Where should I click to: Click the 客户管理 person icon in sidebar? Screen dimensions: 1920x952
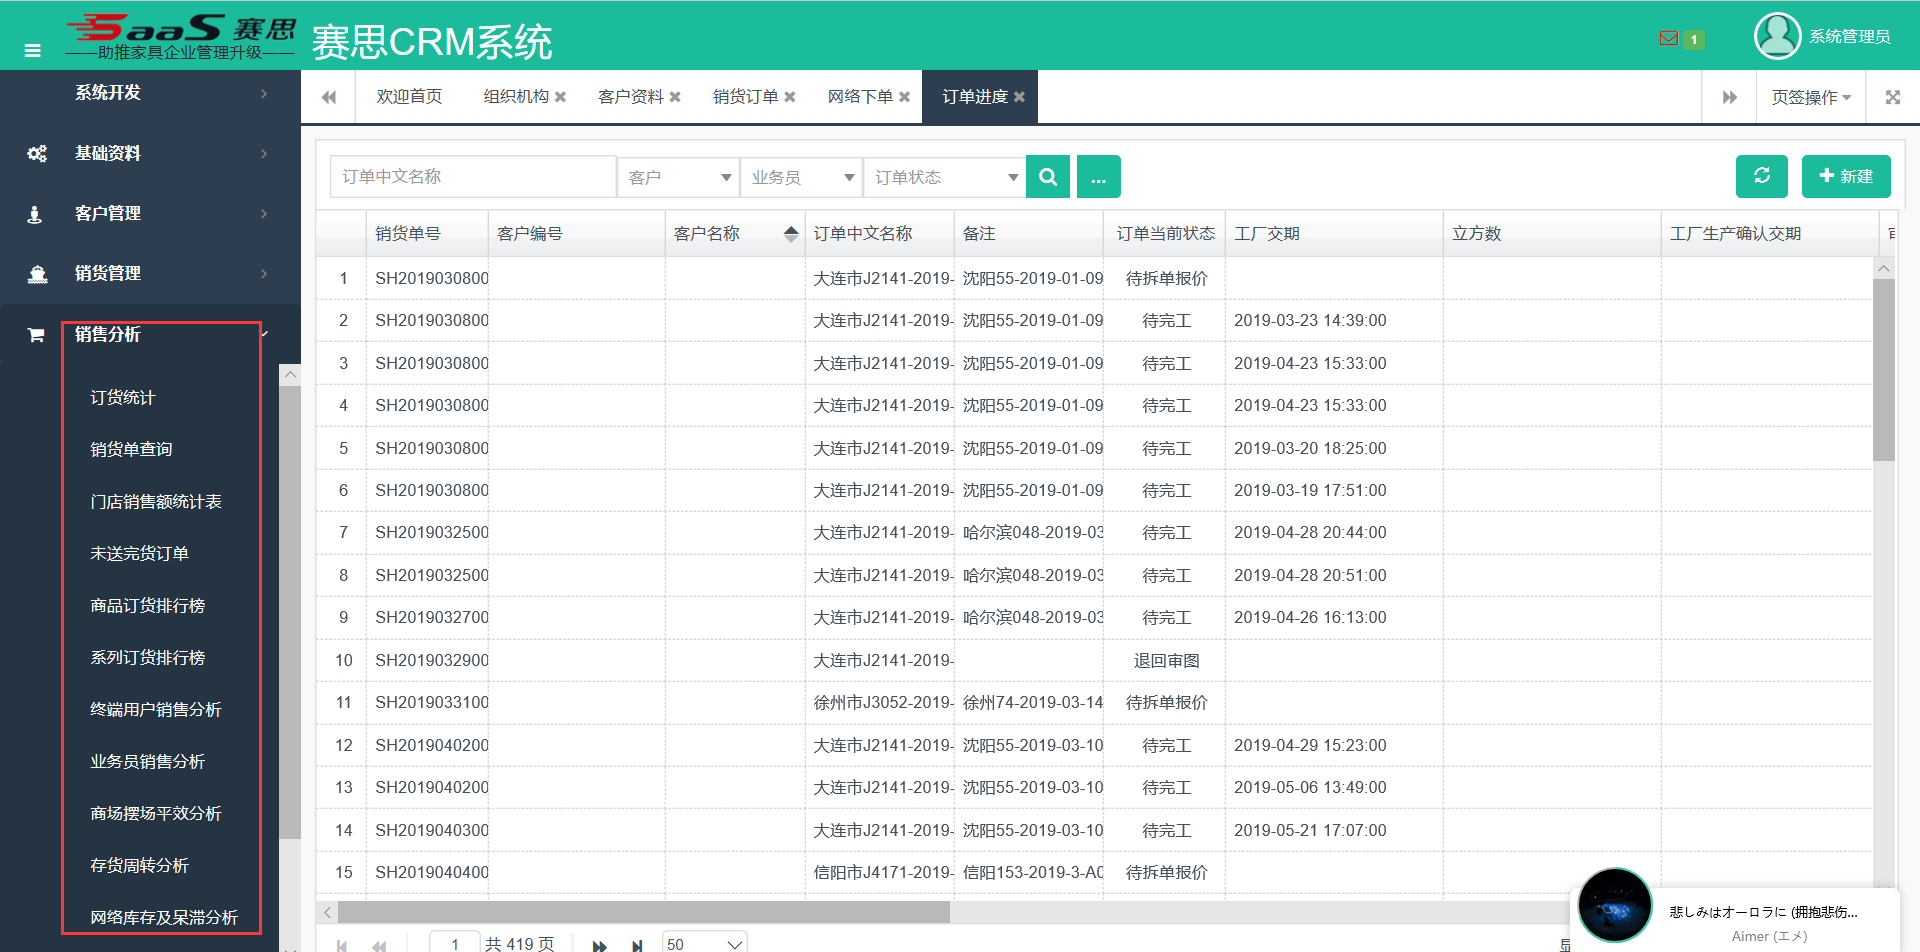coord(36,213)
